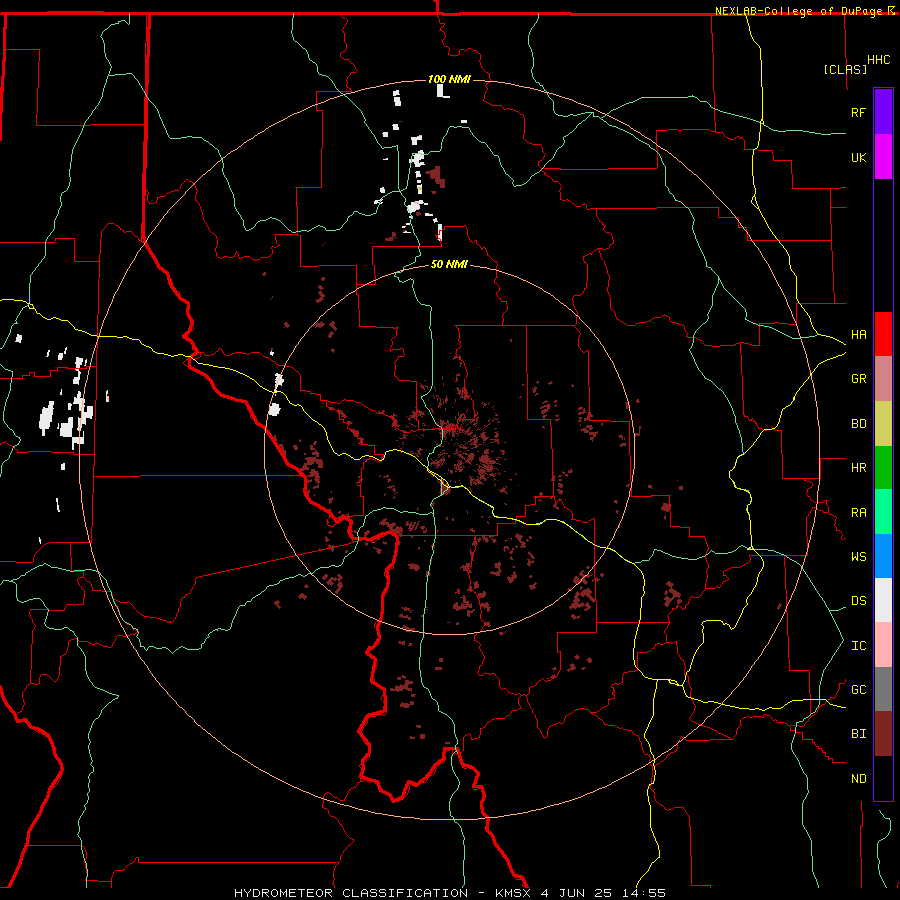Image resolution: width=900 pixels, height=900 pixels.
Task: Click the RA legend label
Action: 858,513
